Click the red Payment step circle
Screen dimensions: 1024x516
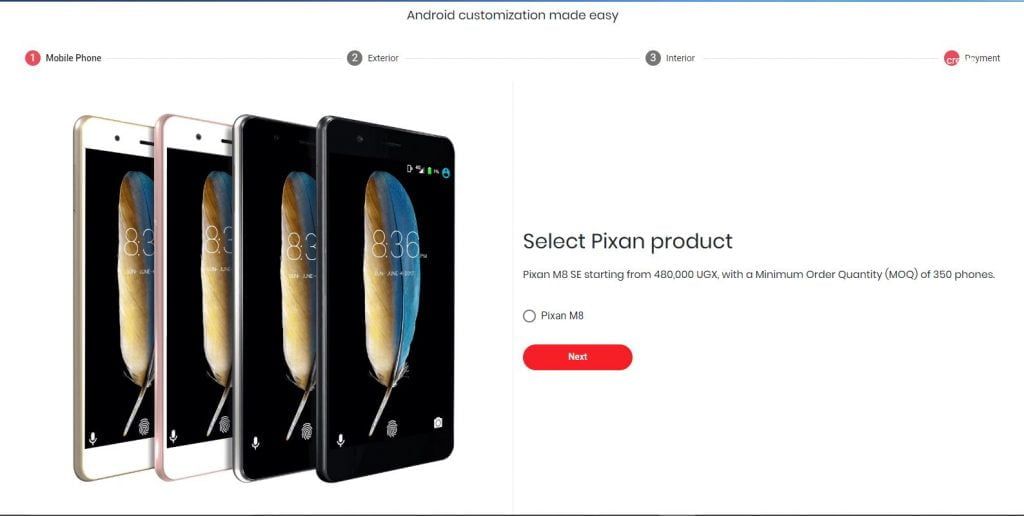952,58
